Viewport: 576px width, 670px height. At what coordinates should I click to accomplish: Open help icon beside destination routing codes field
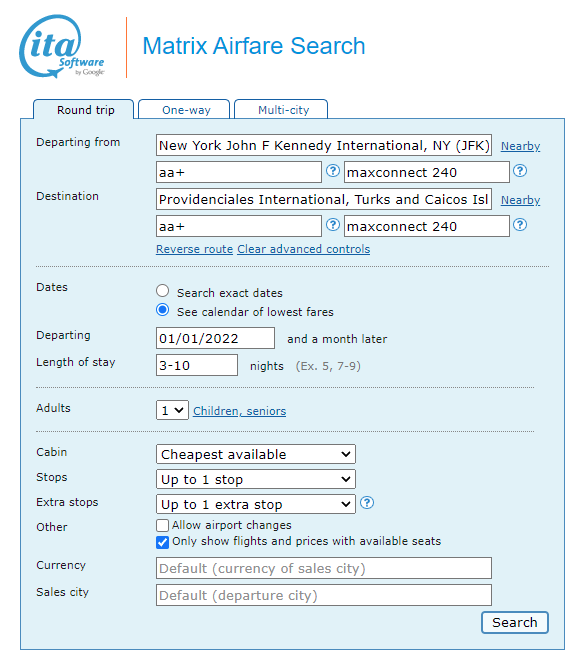point(333,225)
